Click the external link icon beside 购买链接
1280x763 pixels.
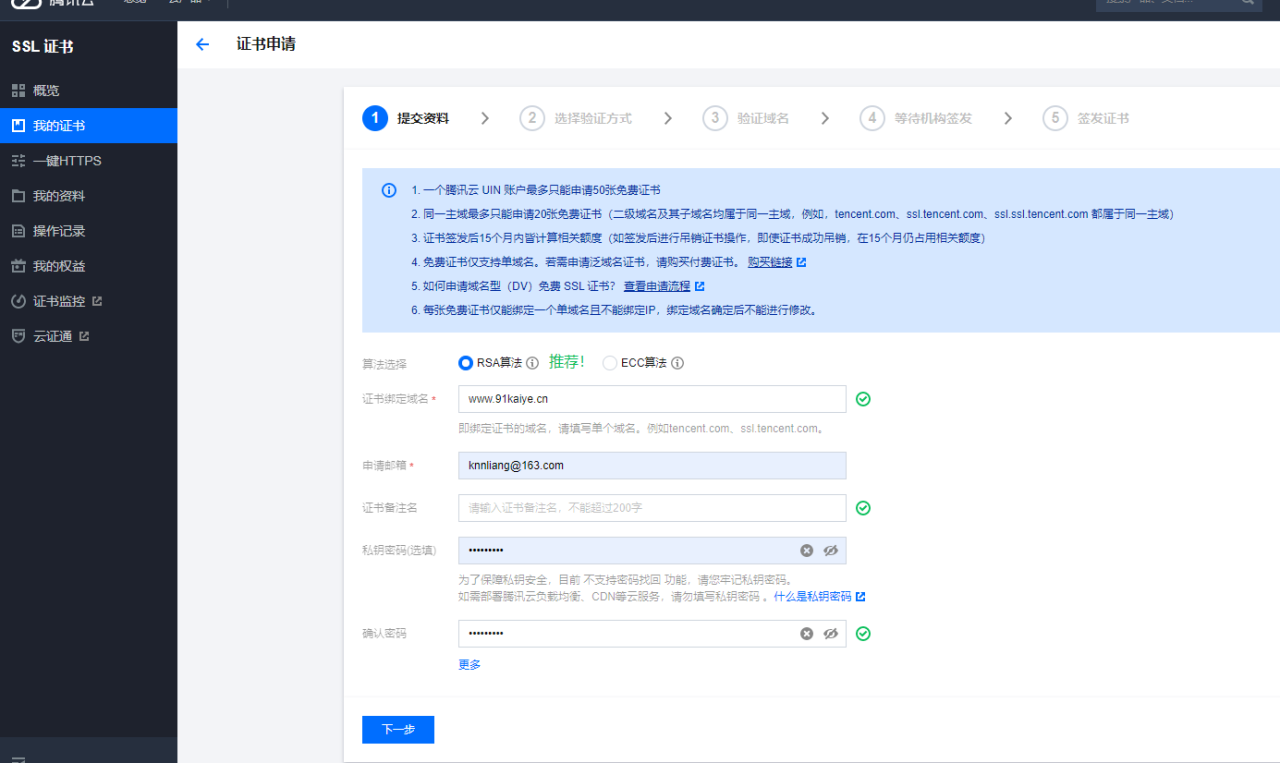pos(801,263)
